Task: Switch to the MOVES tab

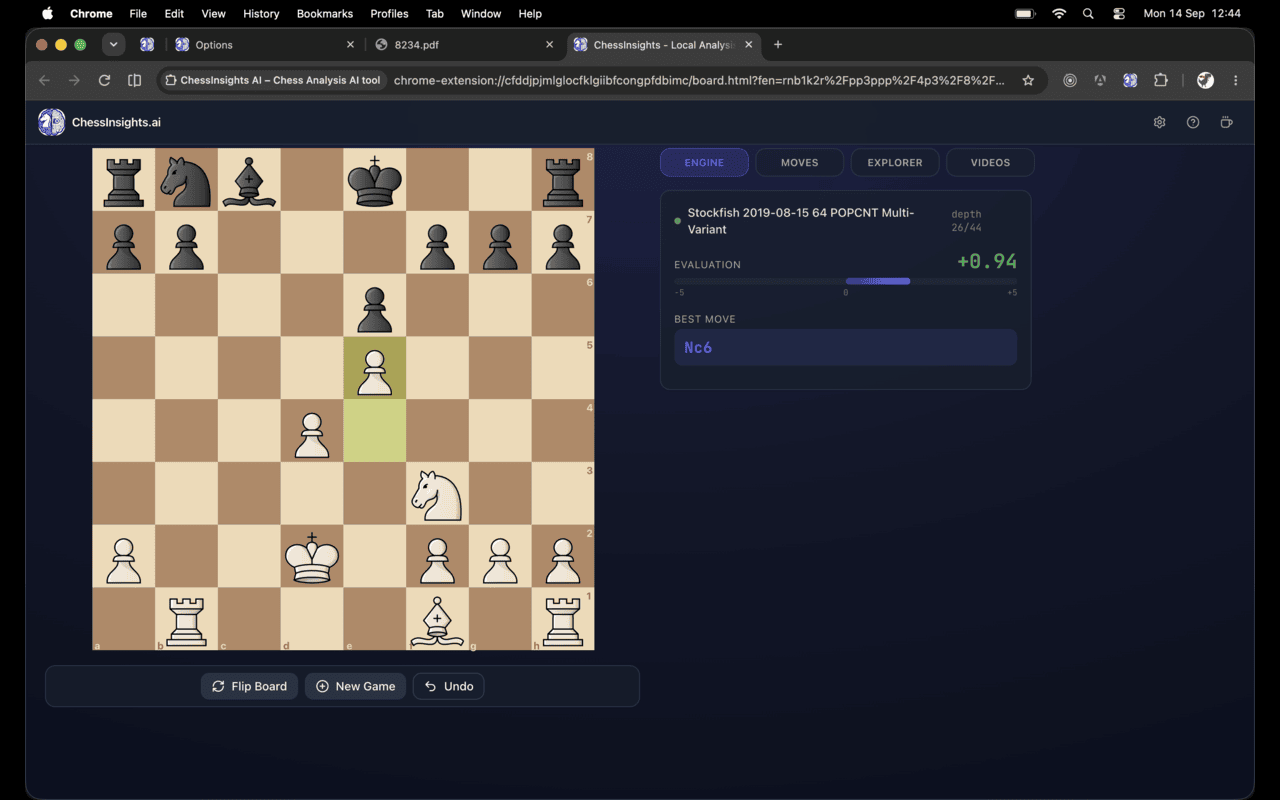Action: (x=799, y=162)
